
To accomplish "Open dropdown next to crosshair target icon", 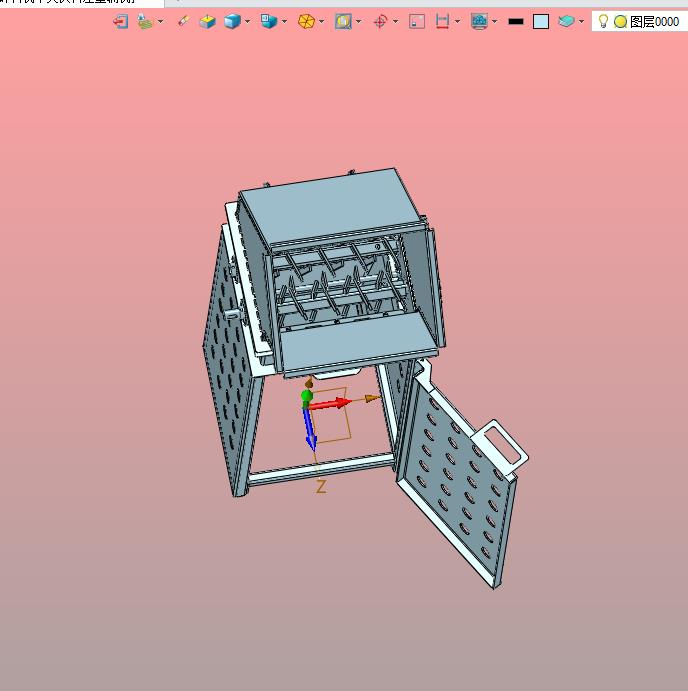I will click(x=395, y=21).
